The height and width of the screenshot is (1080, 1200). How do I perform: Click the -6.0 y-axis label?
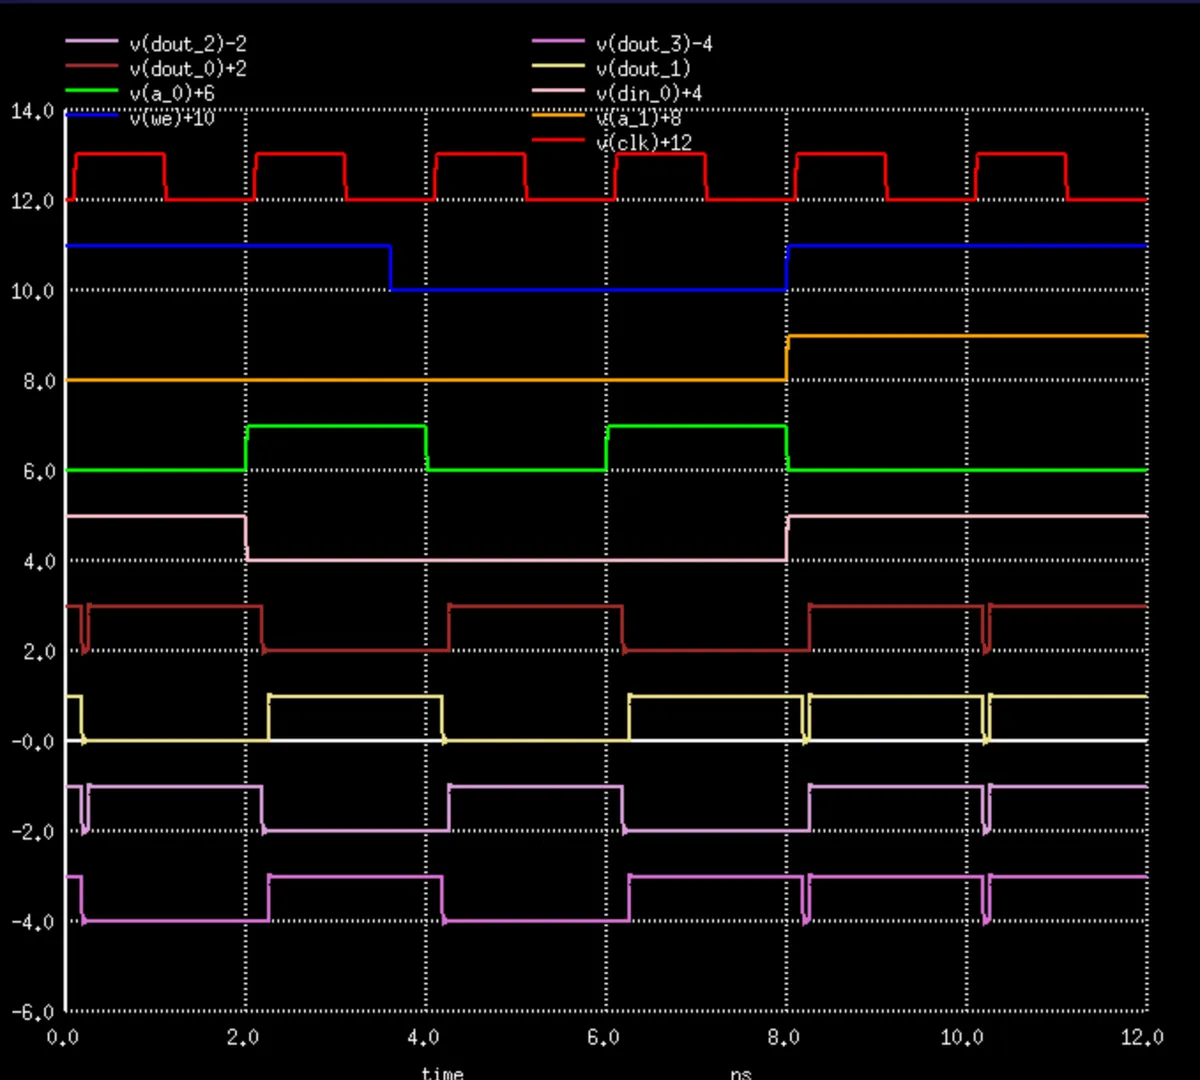[32, 1011]
